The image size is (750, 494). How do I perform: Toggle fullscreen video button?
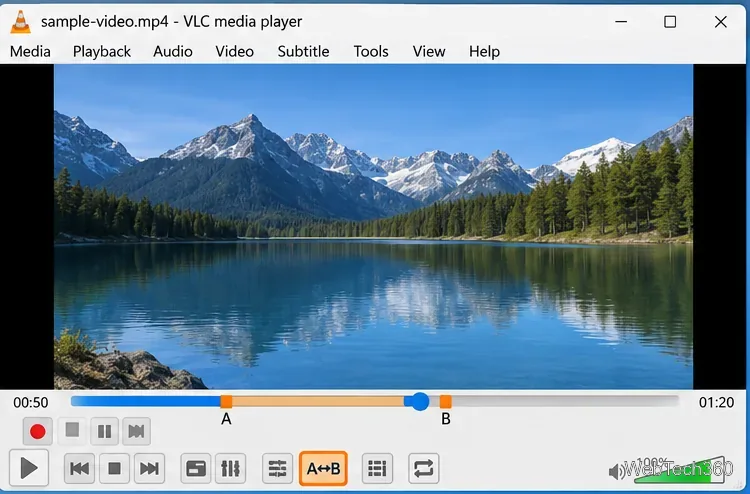coord(196,468)
